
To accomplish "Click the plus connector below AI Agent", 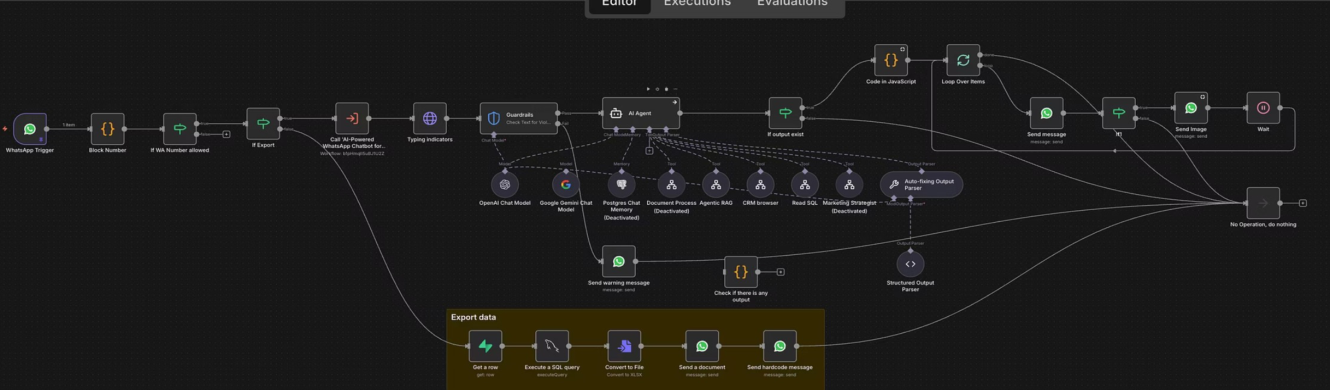I will (649, 151).
